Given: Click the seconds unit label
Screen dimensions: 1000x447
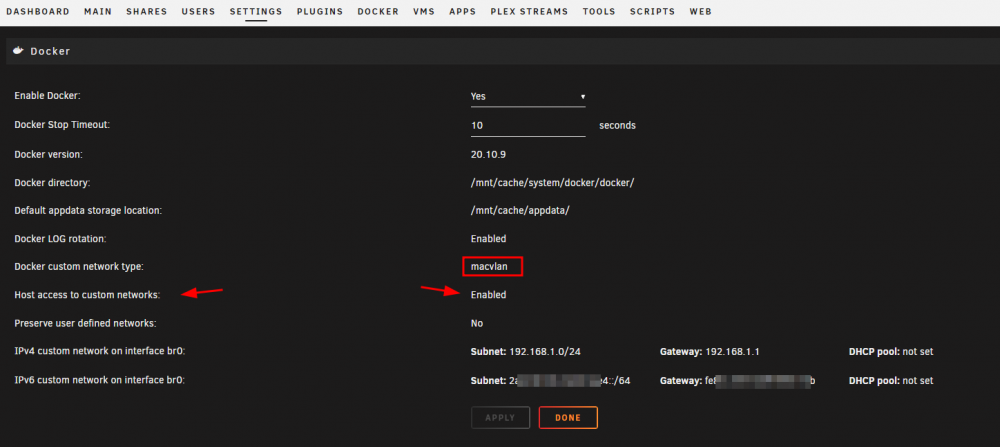Looking at the screenshot, I should tap(617, 126).
